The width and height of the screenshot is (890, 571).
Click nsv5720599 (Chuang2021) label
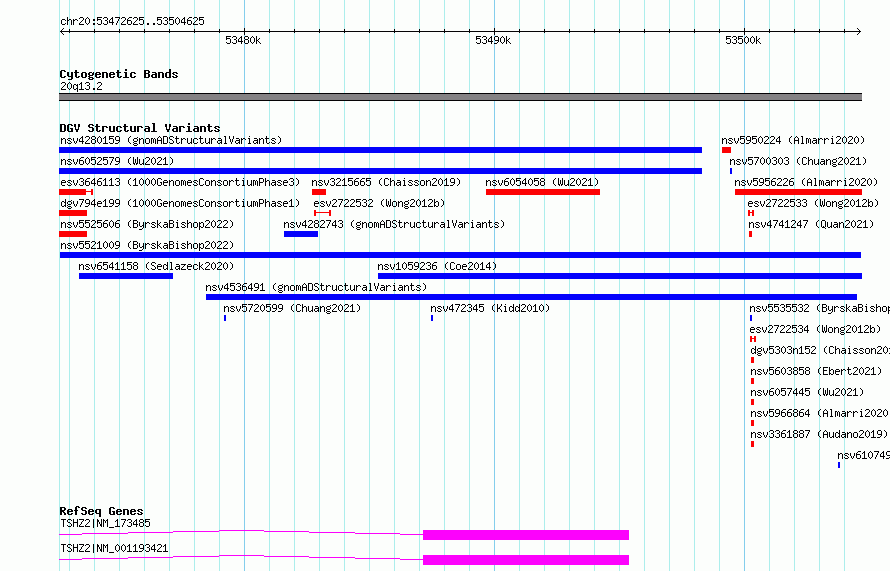point(292,308)
